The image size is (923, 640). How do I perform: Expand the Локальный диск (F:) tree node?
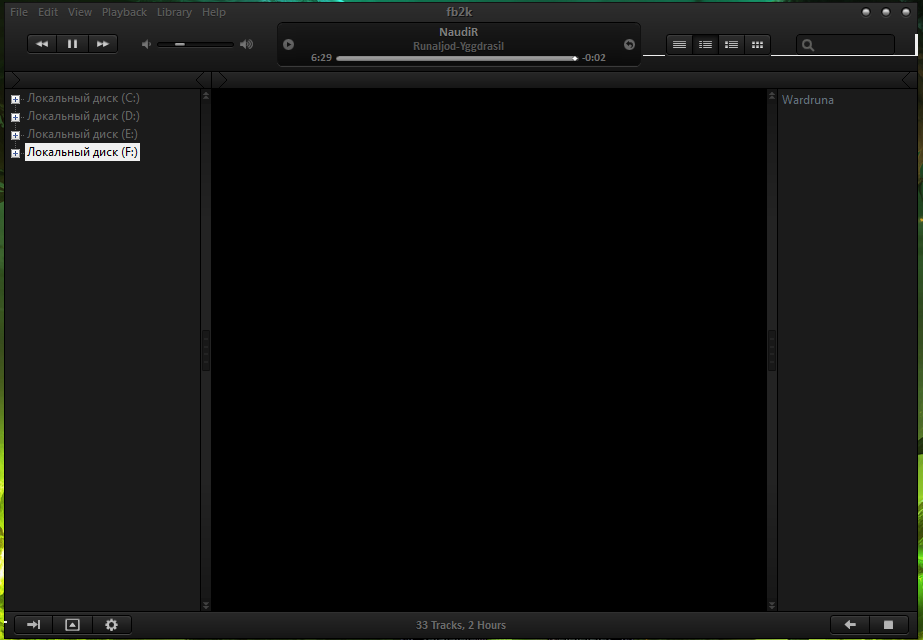tap(15, 153)
